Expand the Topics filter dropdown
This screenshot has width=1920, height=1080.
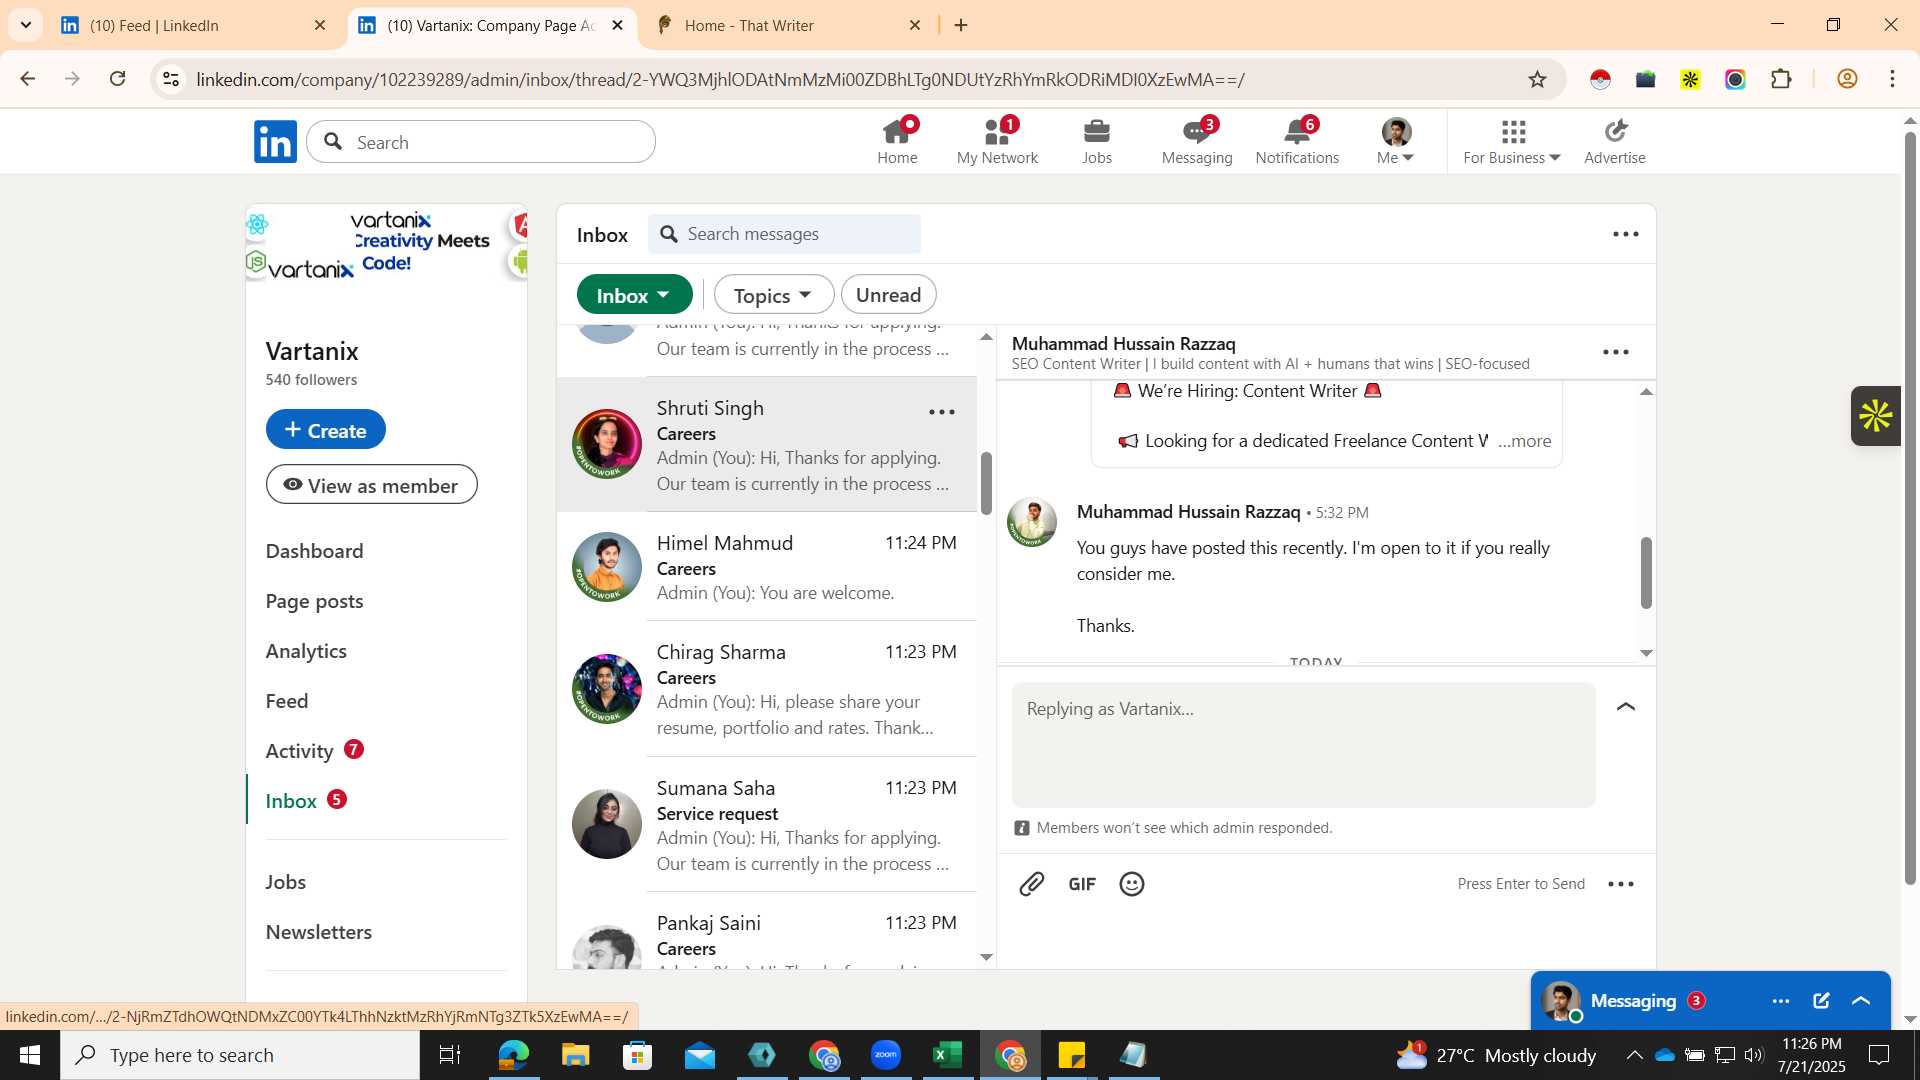pos(773,295)
